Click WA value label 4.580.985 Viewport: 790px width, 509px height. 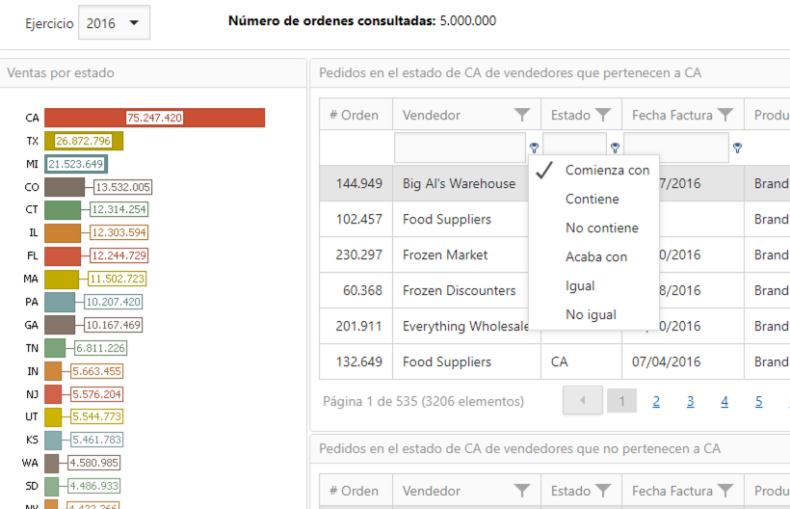pos(94,463)
